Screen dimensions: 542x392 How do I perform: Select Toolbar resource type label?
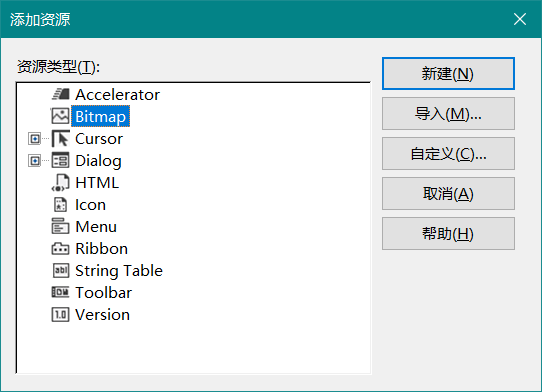click(104, 293)
